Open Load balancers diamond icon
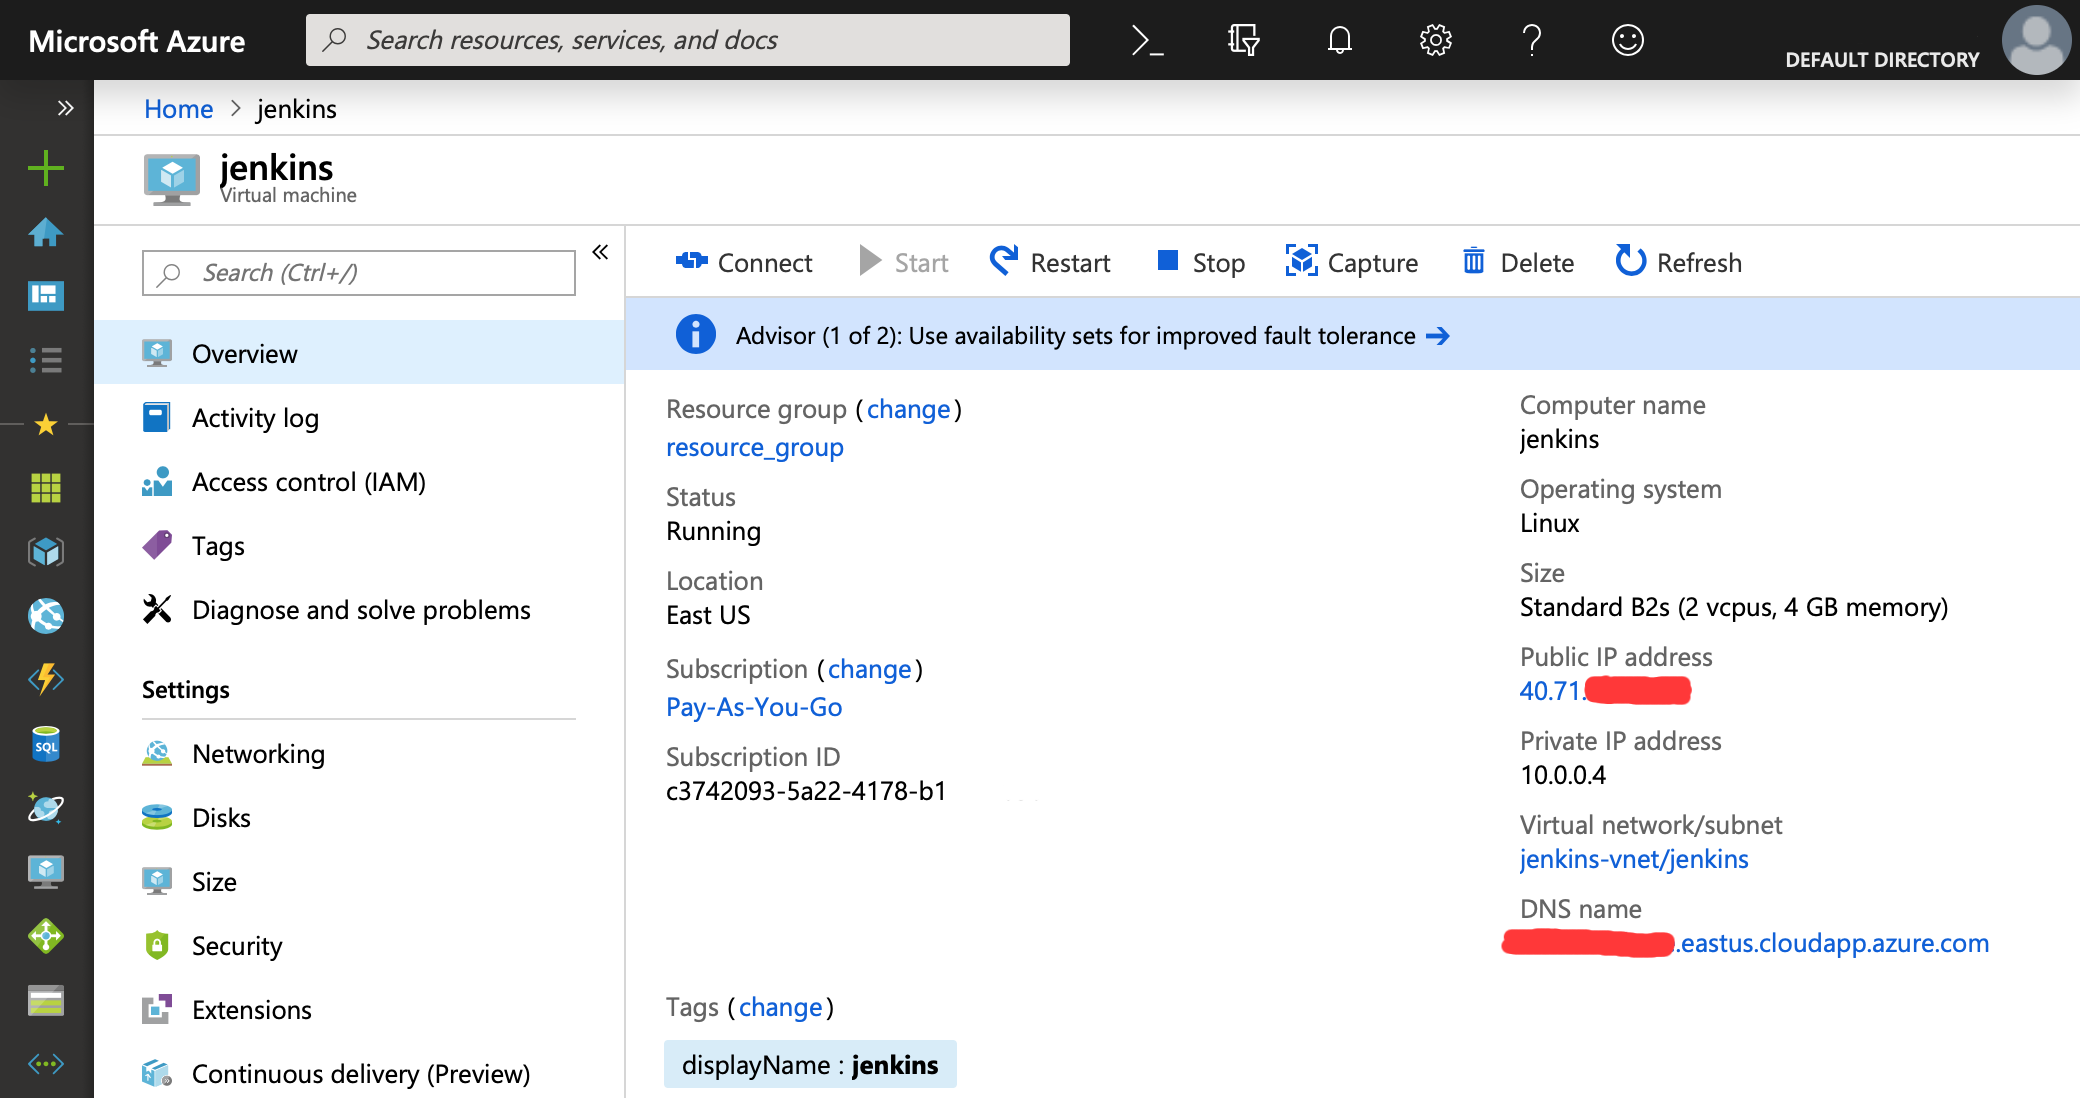This screenshot has height=1098, width=2080. (x=46, y=936)
